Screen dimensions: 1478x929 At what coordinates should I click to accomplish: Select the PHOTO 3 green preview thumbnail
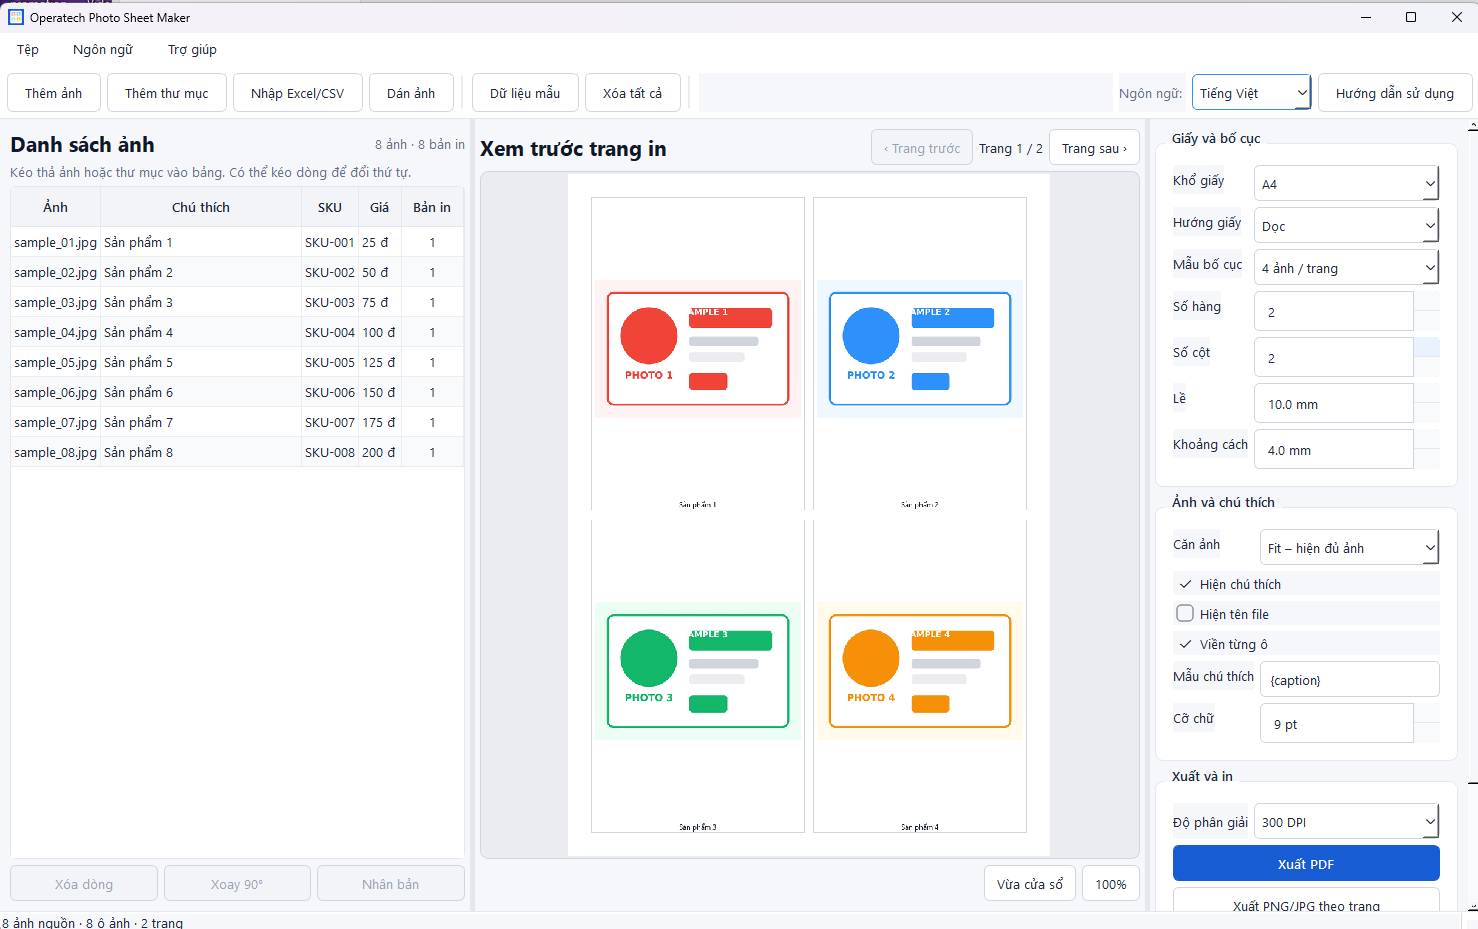pos(698,671)
